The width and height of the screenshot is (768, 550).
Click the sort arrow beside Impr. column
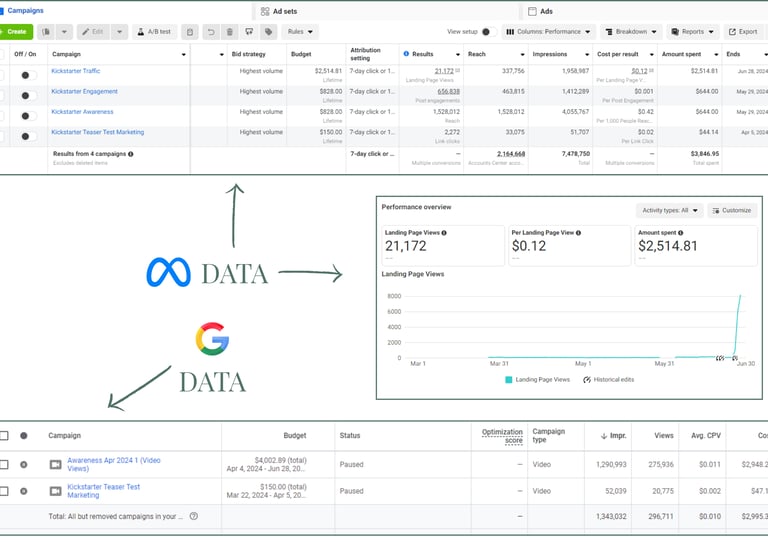603,436
